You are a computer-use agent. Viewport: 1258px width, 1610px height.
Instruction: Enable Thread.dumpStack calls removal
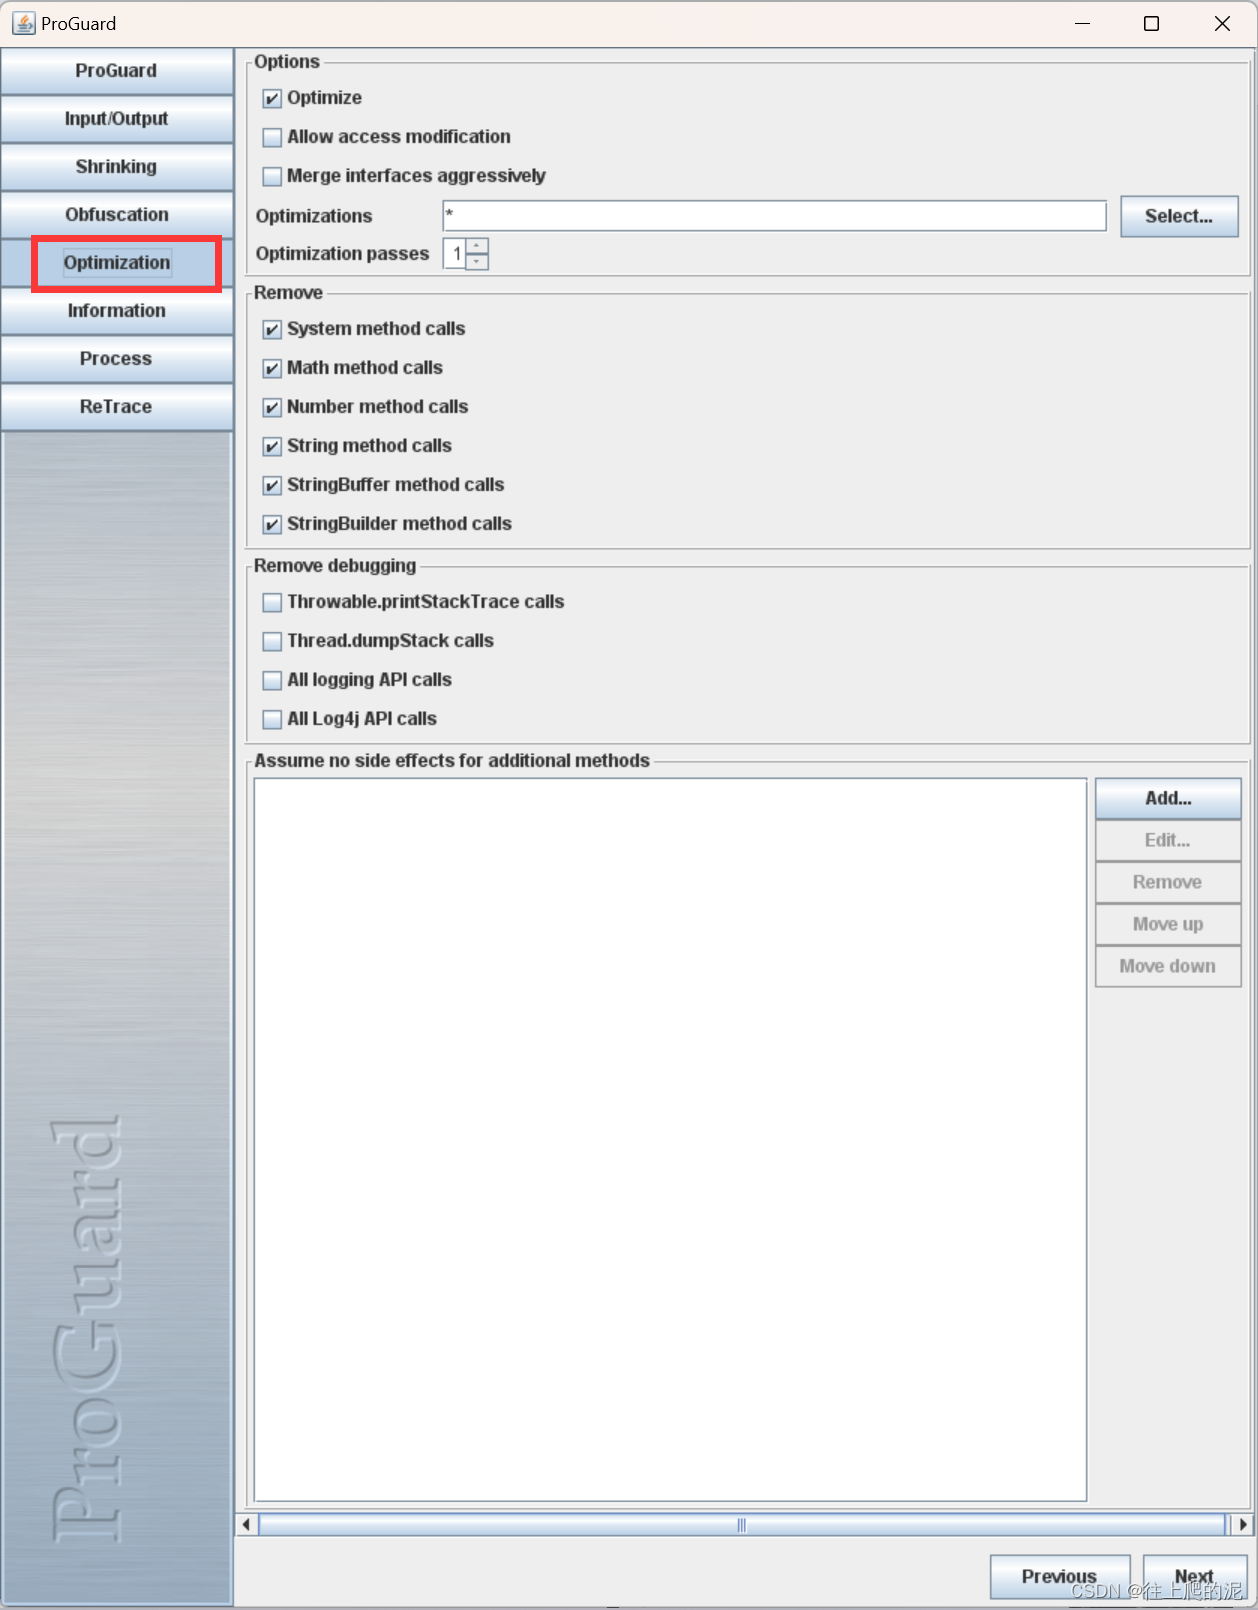[272, 641]
